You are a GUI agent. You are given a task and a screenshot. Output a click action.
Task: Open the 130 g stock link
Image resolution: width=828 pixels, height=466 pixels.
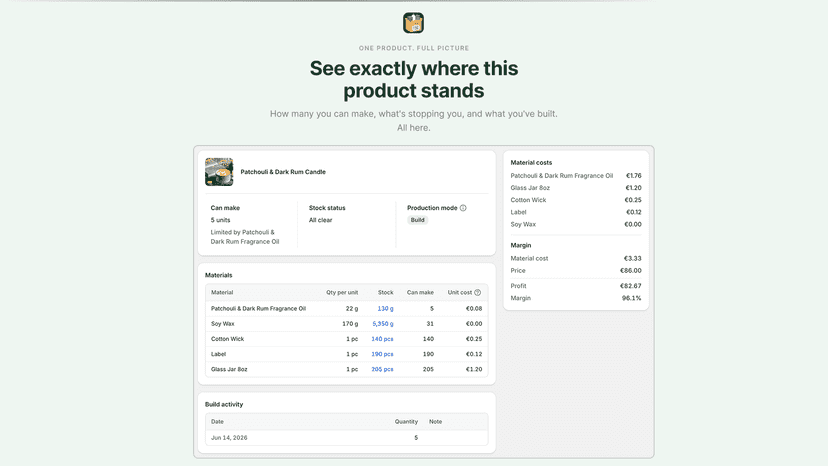tap(385, 309)
